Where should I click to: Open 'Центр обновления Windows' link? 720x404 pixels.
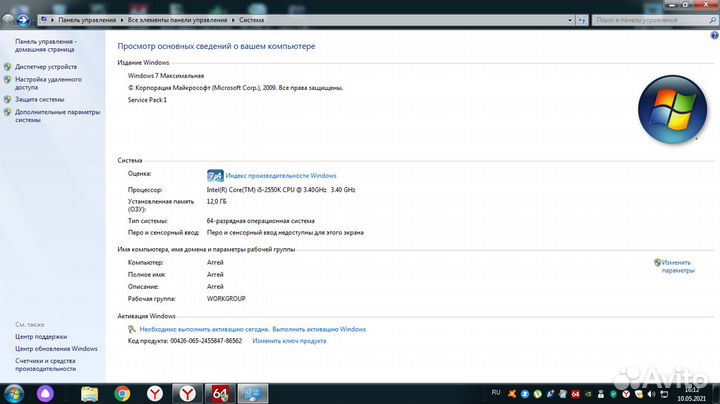click(x=56, y=349)
